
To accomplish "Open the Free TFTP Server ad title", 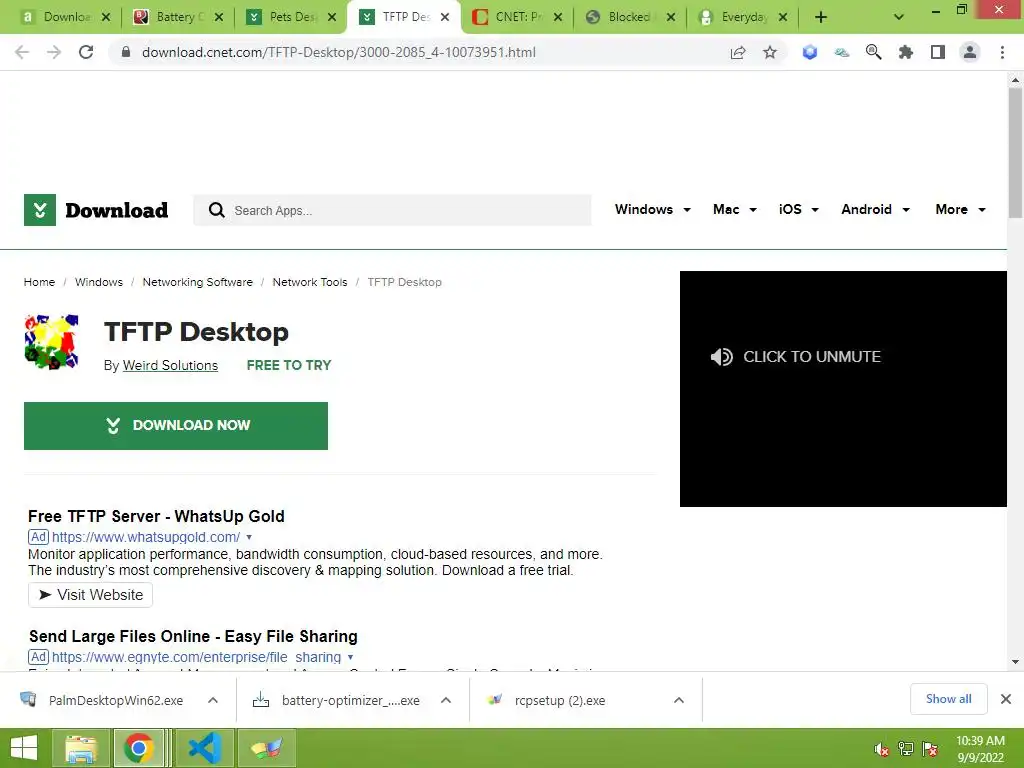I will (x=156, y=516).
